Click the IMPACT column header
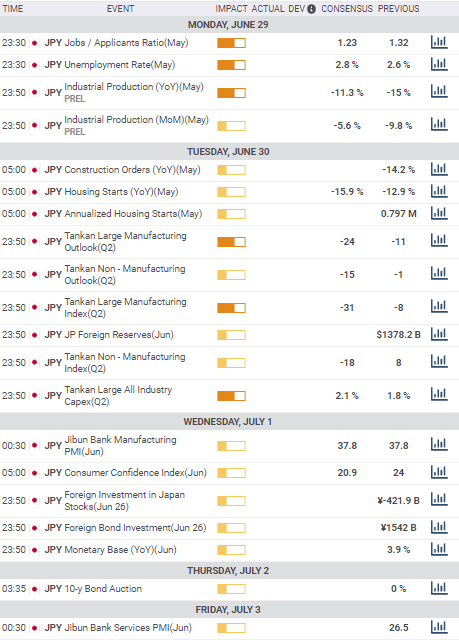 click(x=231, y=9)
